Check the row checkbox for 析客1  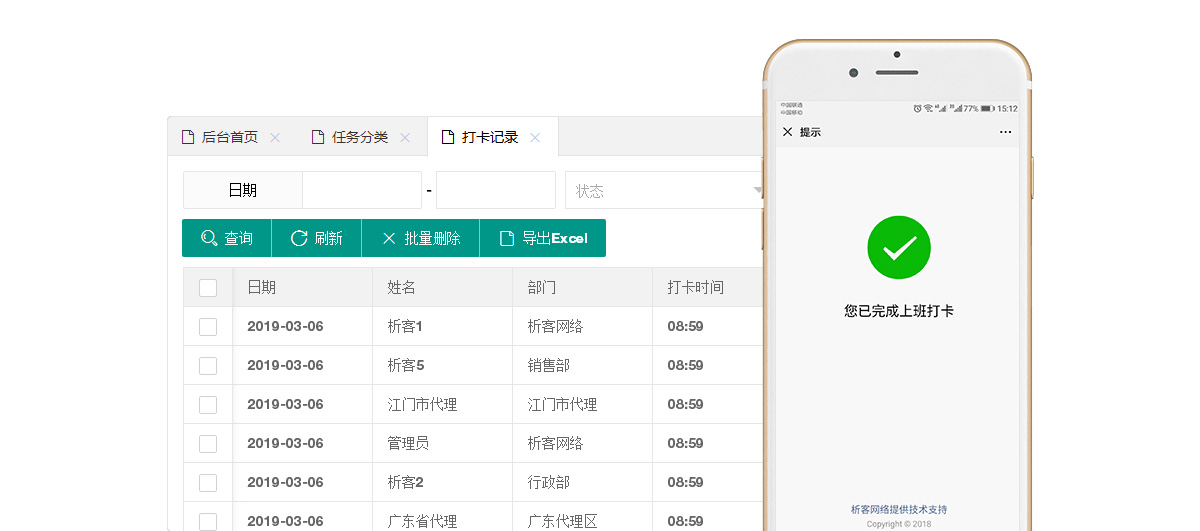(208, 327)
